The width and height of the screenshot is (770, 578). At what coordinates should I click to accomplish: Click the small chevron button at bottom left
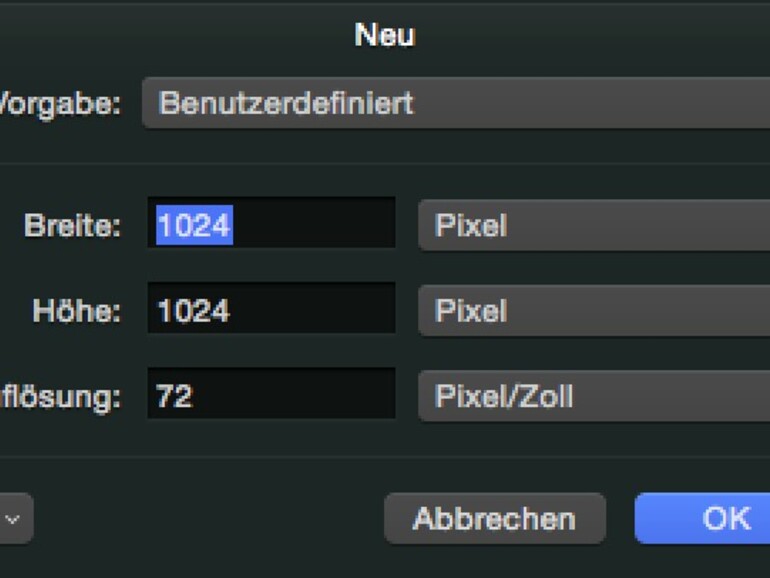click(14, 519)
